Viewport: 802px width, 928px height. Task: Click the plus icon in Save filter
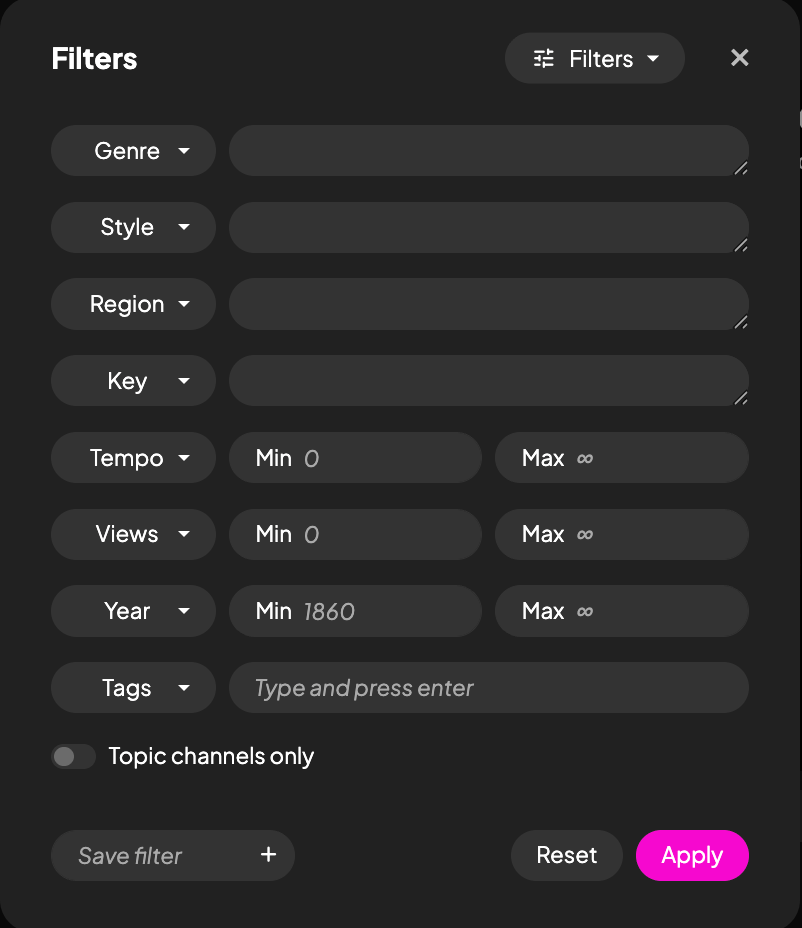pyautogui.click(x=268, y=855)
